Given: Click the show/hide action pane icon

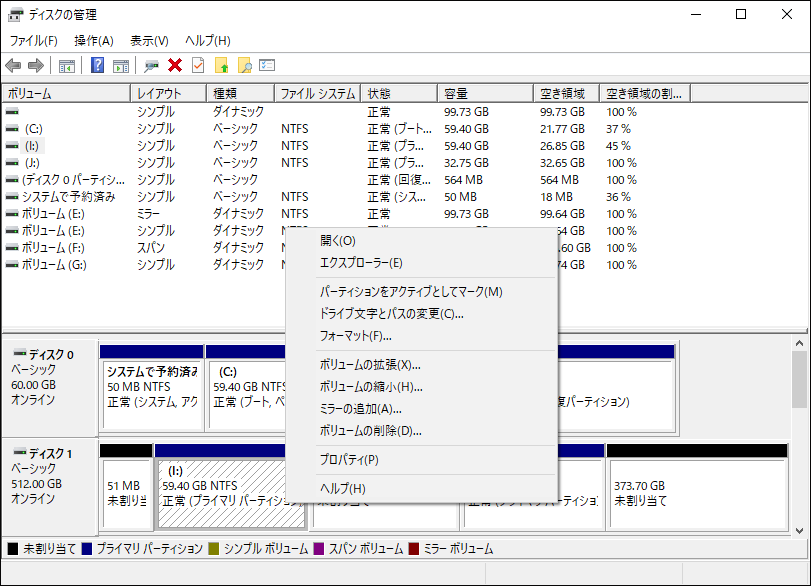Looking at the screenshot, I should pos(121,66).
